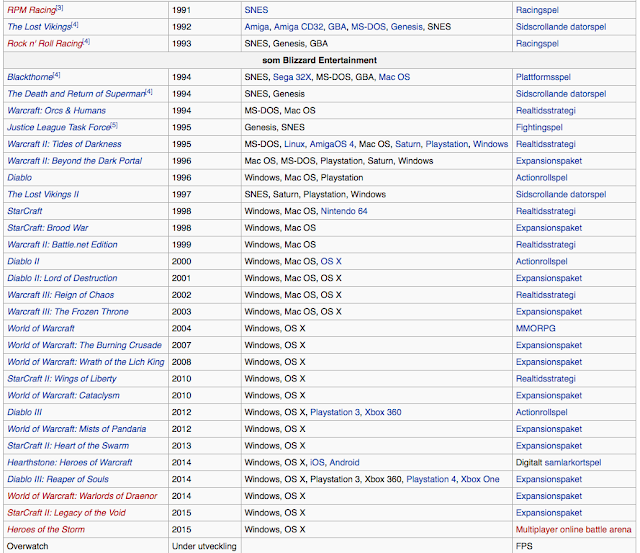Viewport: 640px width, 553px height.
Task: Click the Mac OS link in Blackthorne row
Action: tap(394, 77)
